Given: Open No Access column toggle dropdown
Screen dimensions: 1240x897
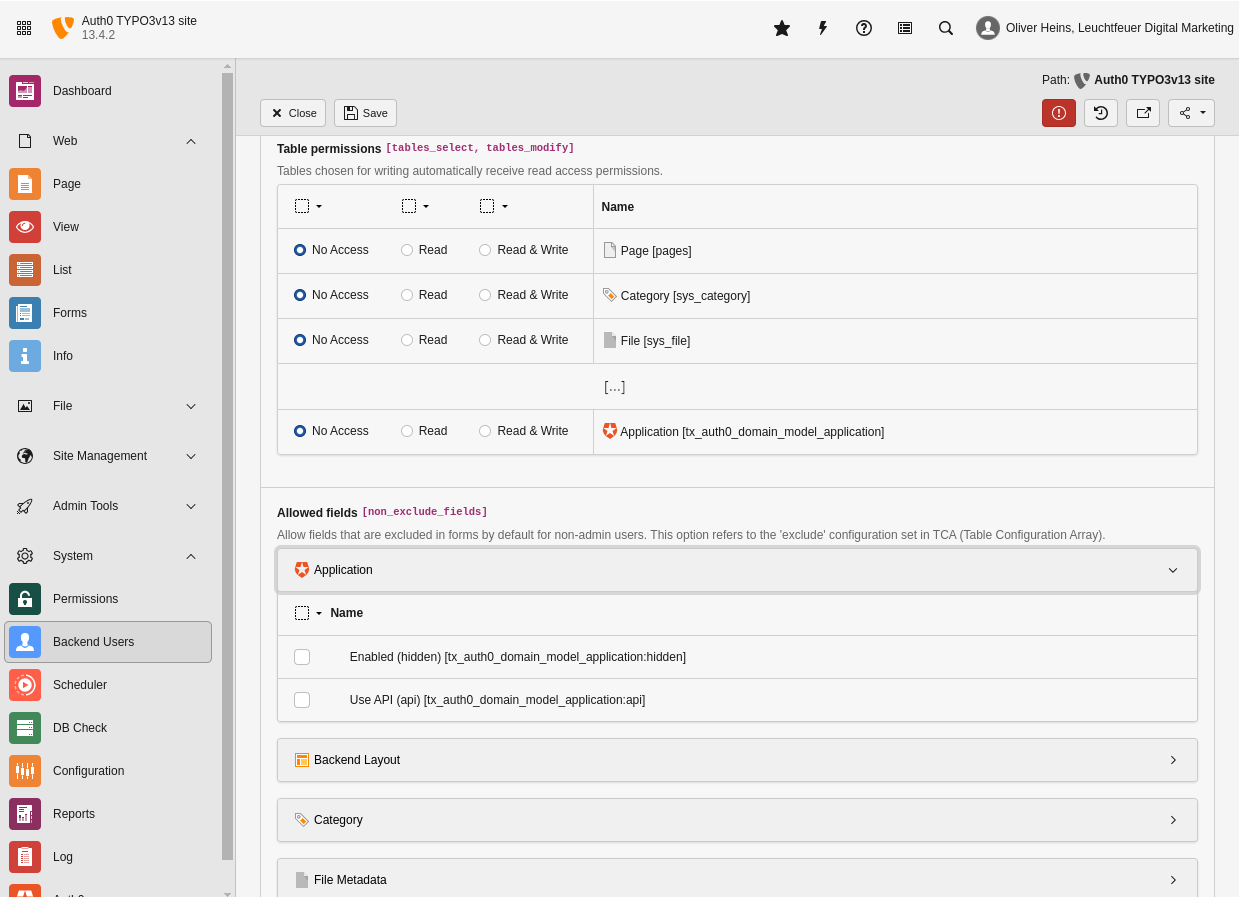Looking at the screenshot, I should 309,206.
